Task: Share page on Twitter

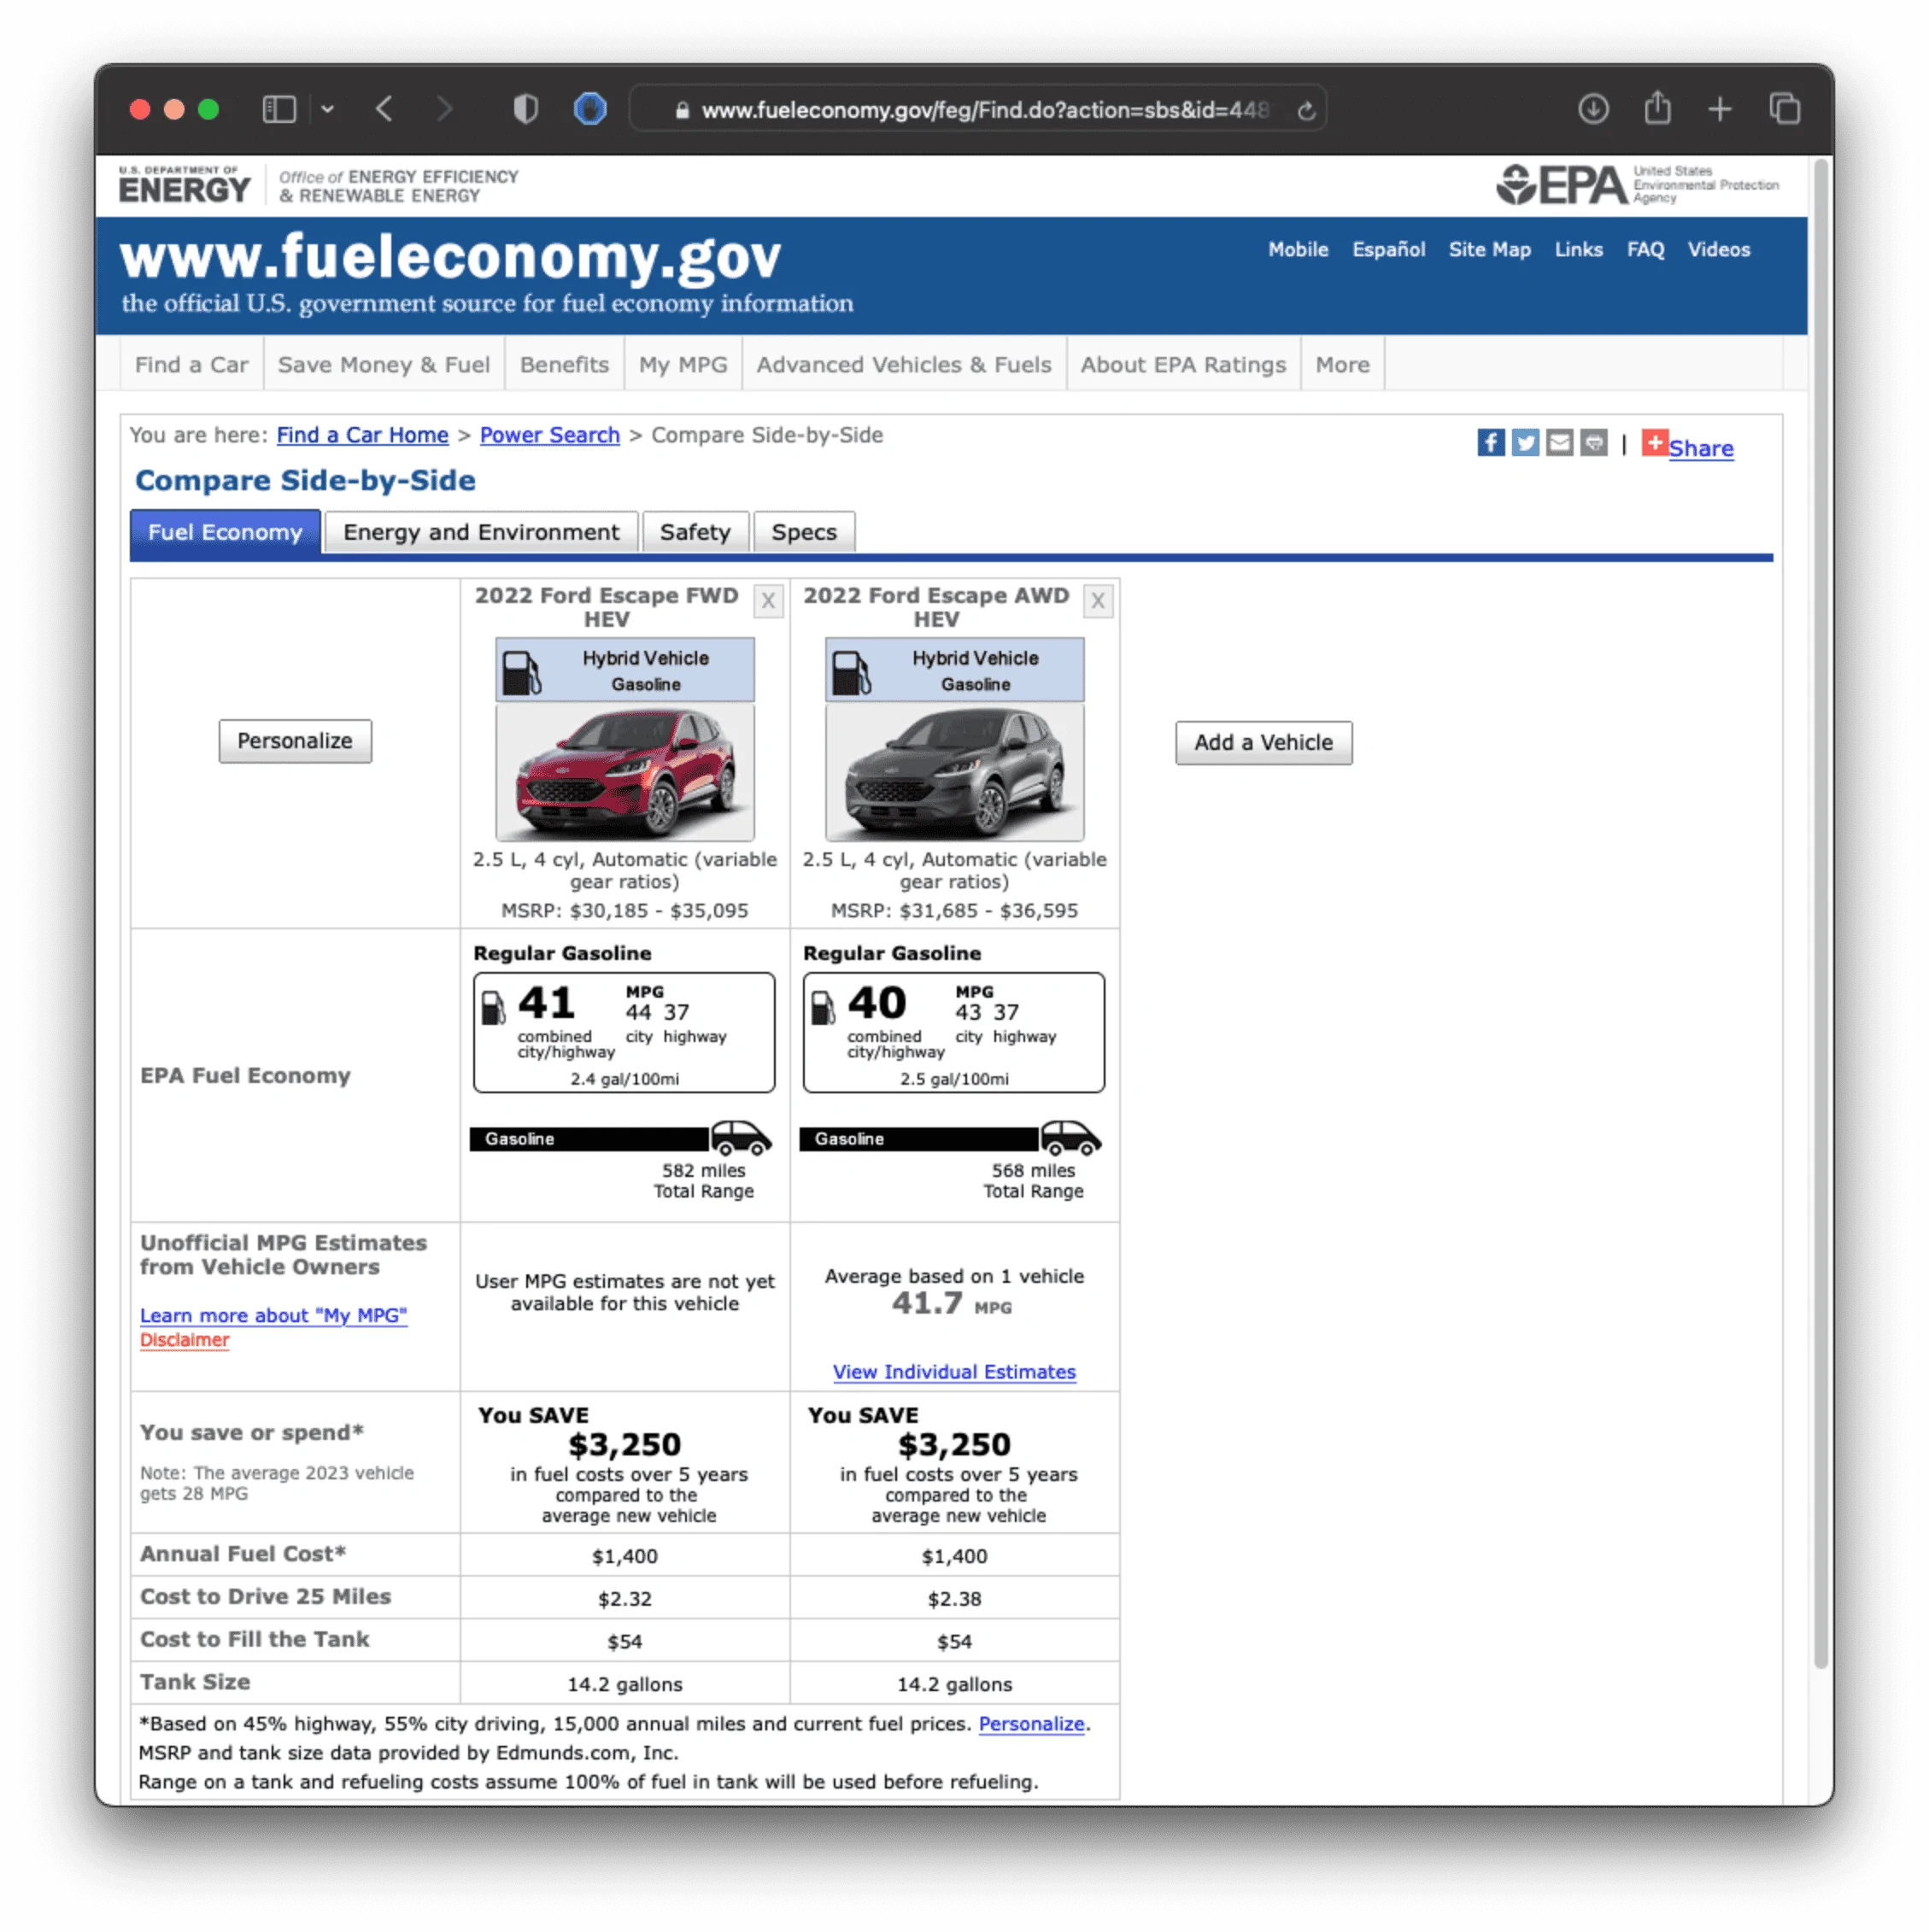Action: [1524, 442]
